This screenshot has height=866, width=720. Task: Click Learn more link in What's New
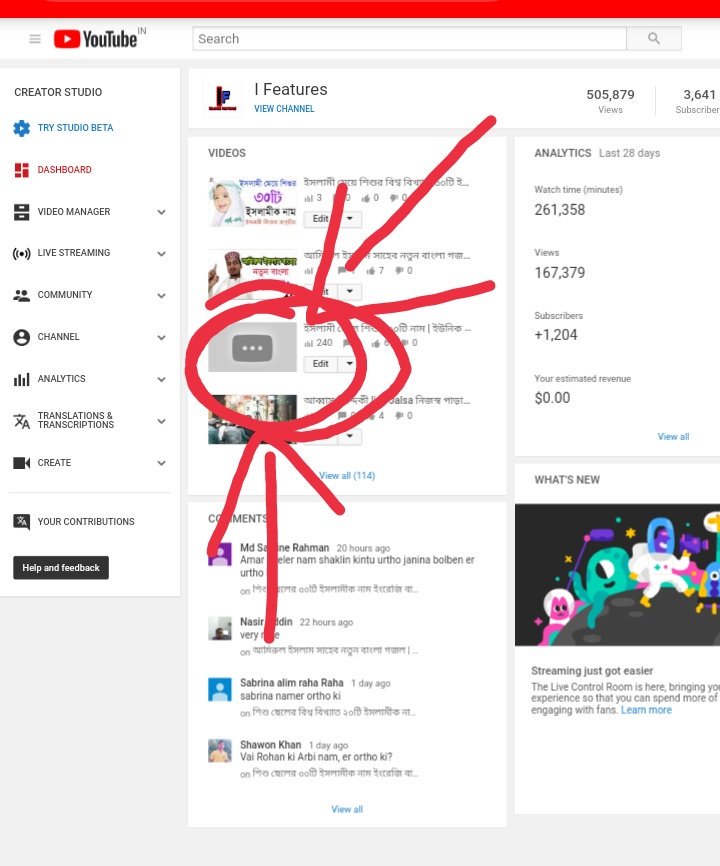point(646,710)
